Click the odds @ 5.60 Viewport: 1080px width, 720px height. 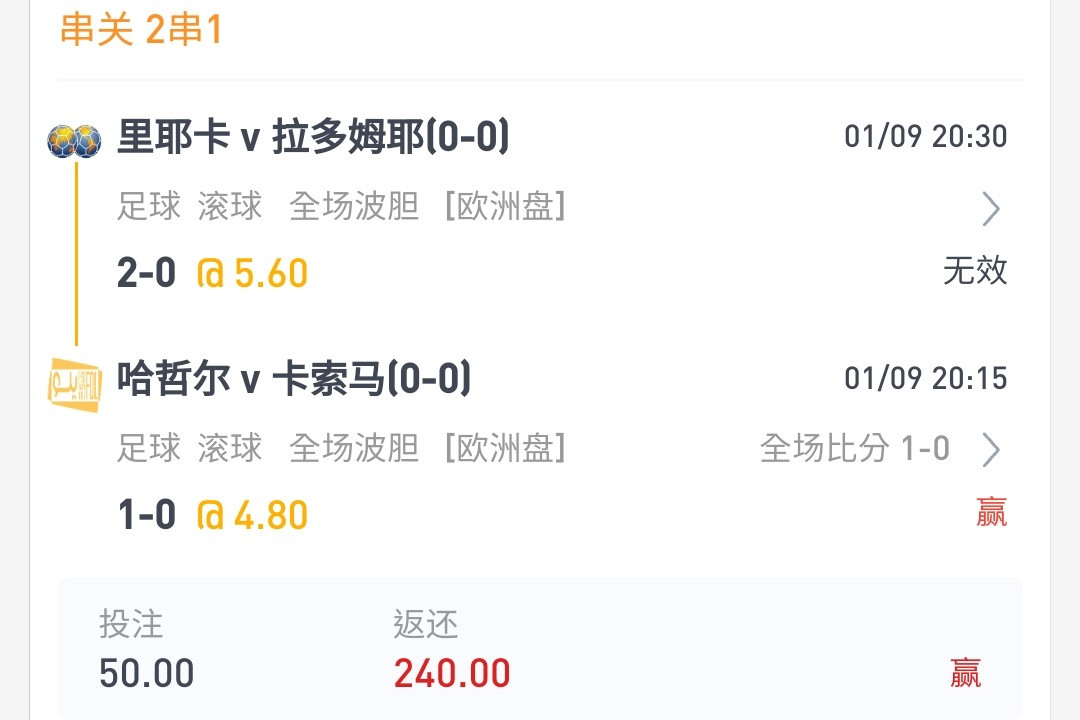pyautogui.click(x=252, y=273)
